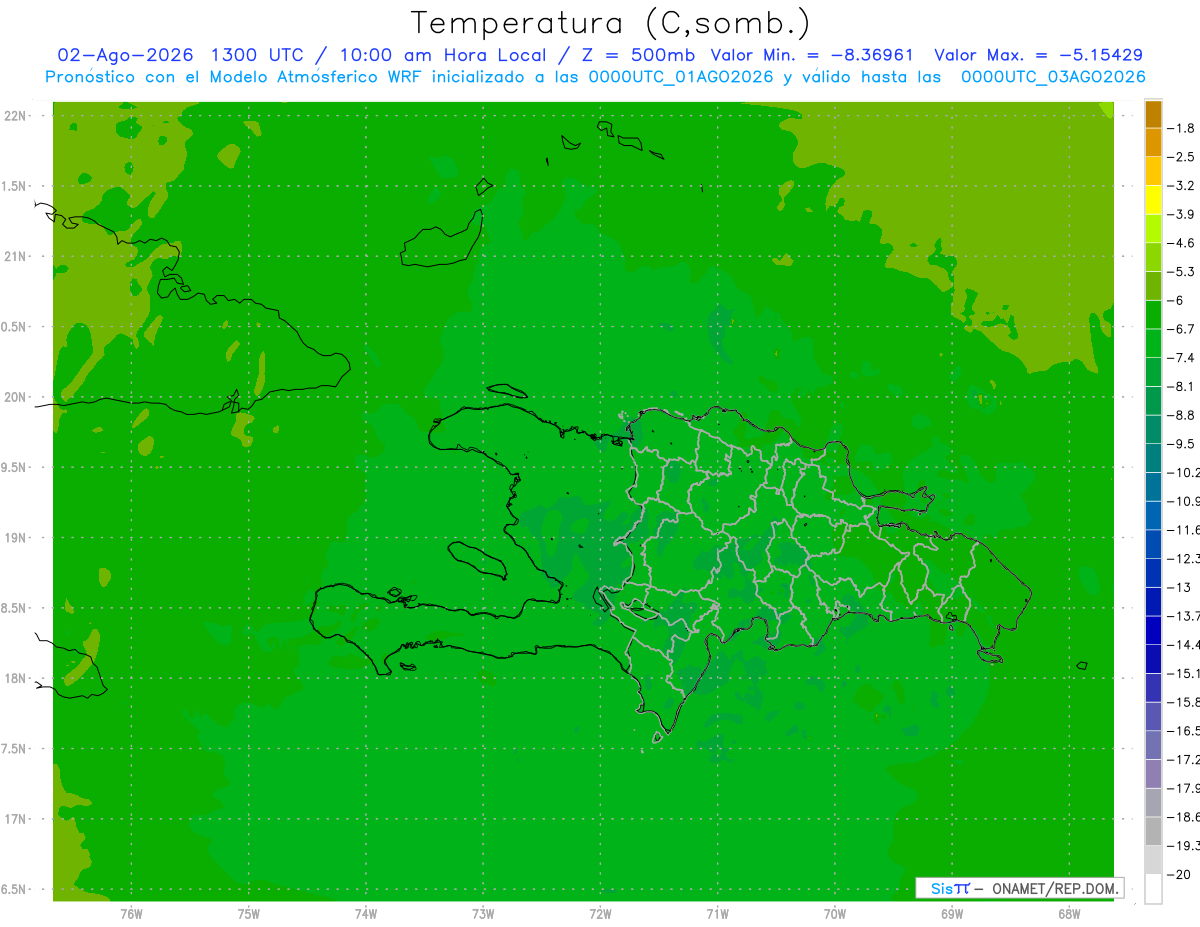The width and height of the screenshot is (1200, 927).
Task: Click the '-13' colorbar value
Action: 1179,588
